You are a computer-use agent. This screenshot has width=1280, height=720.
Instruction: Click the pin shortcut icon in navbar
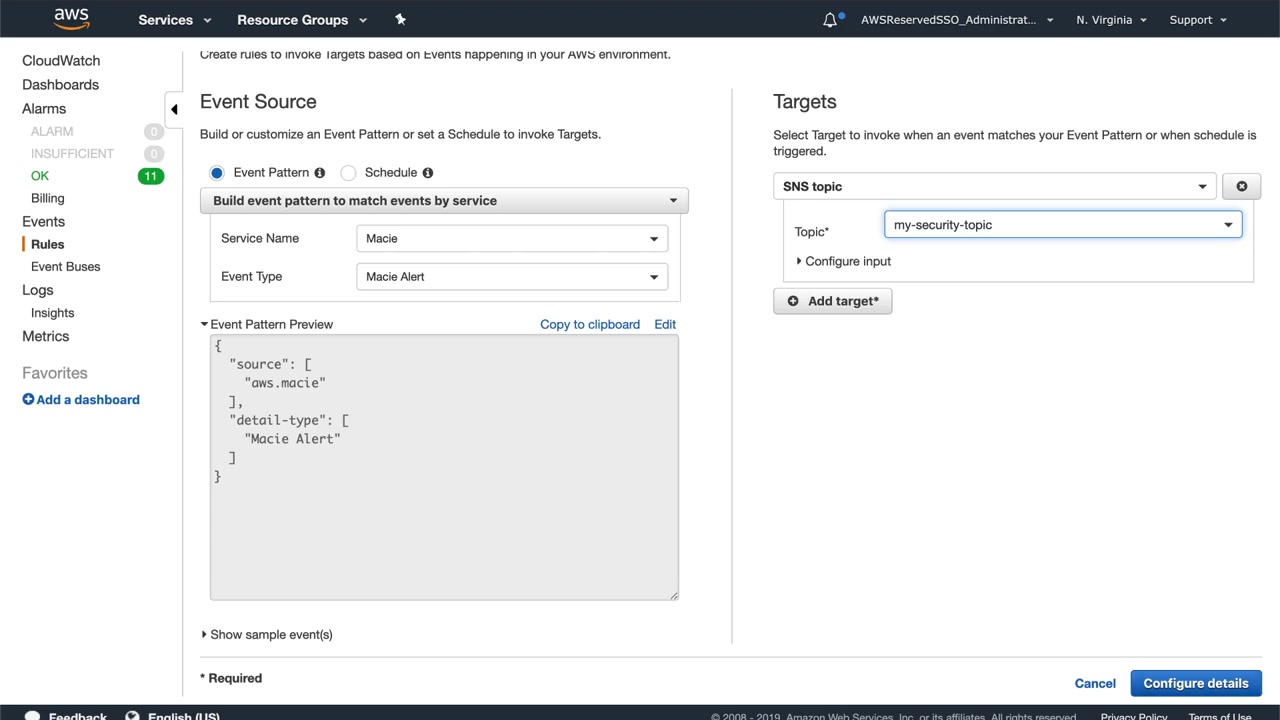(x=401, y=19)
